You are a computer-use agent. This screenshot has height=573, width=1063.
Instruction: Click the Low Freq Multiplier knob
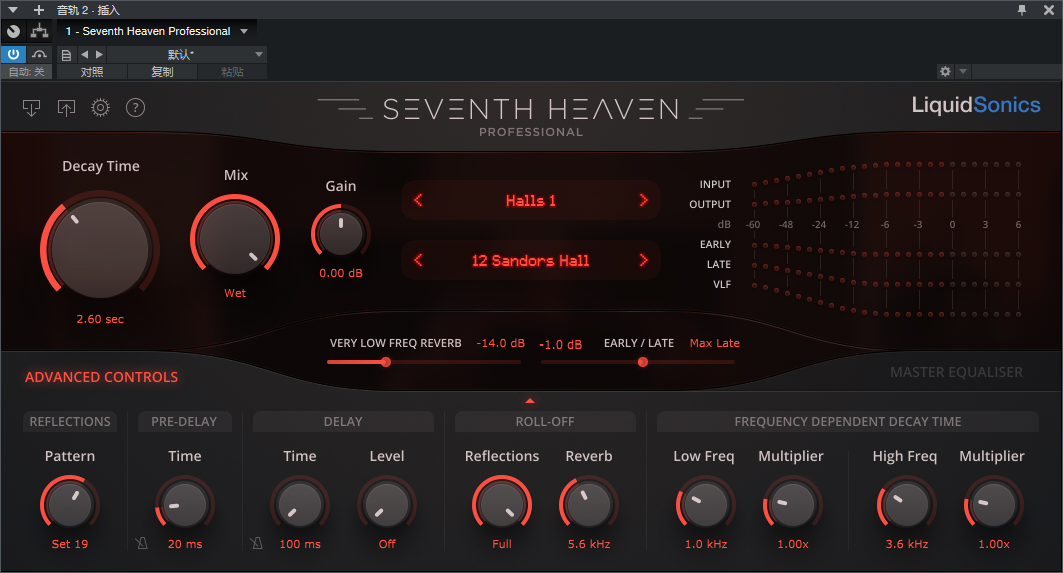tap(792, 505)
